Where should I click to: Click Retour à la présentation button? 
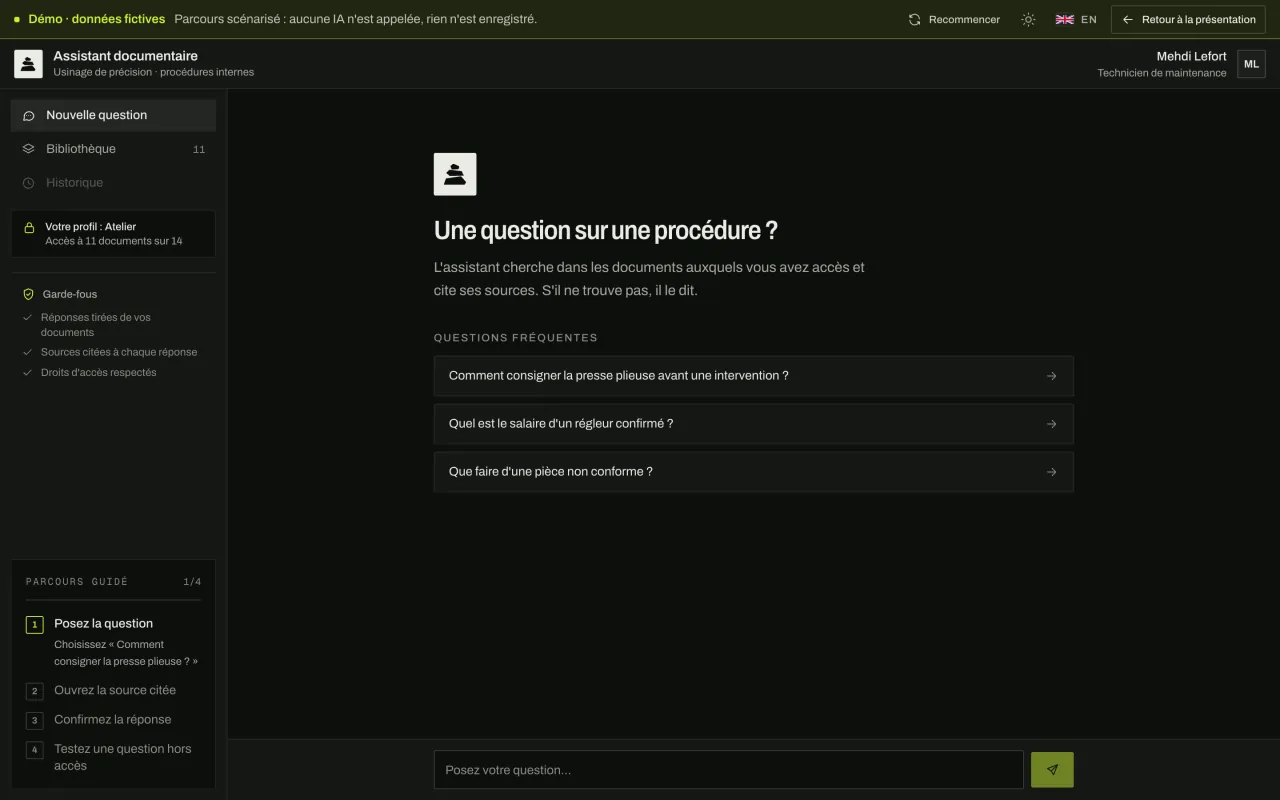(x=1188, y=19)
